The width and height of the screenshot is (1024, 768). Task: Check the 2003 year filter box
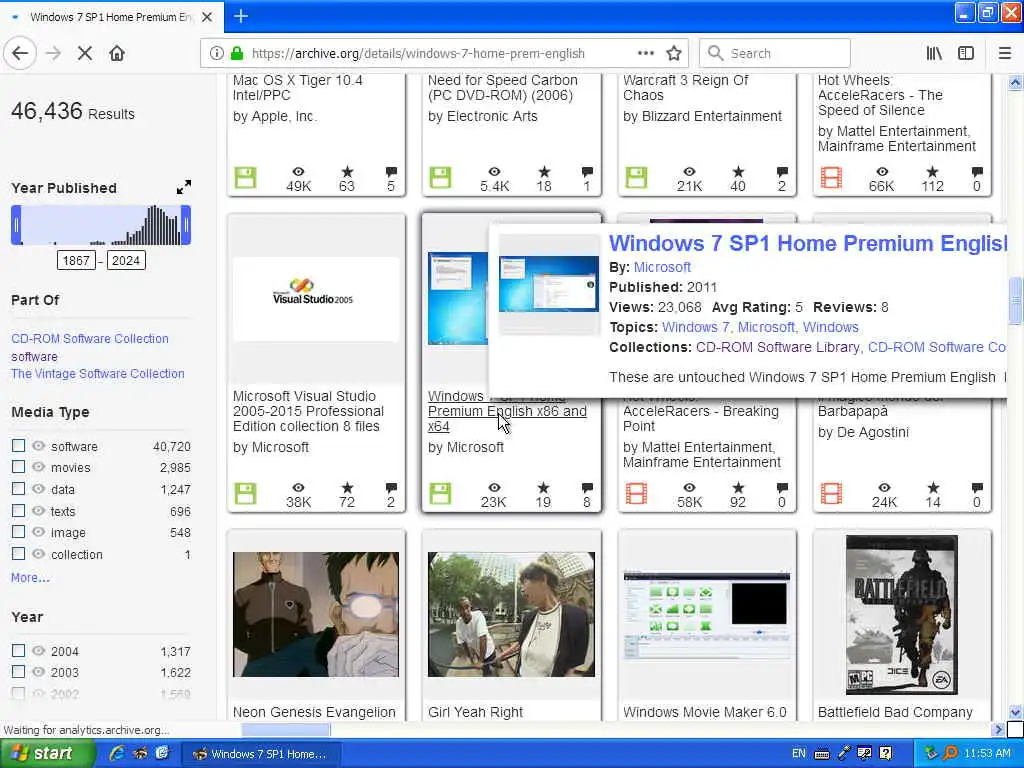coord(18,671)
